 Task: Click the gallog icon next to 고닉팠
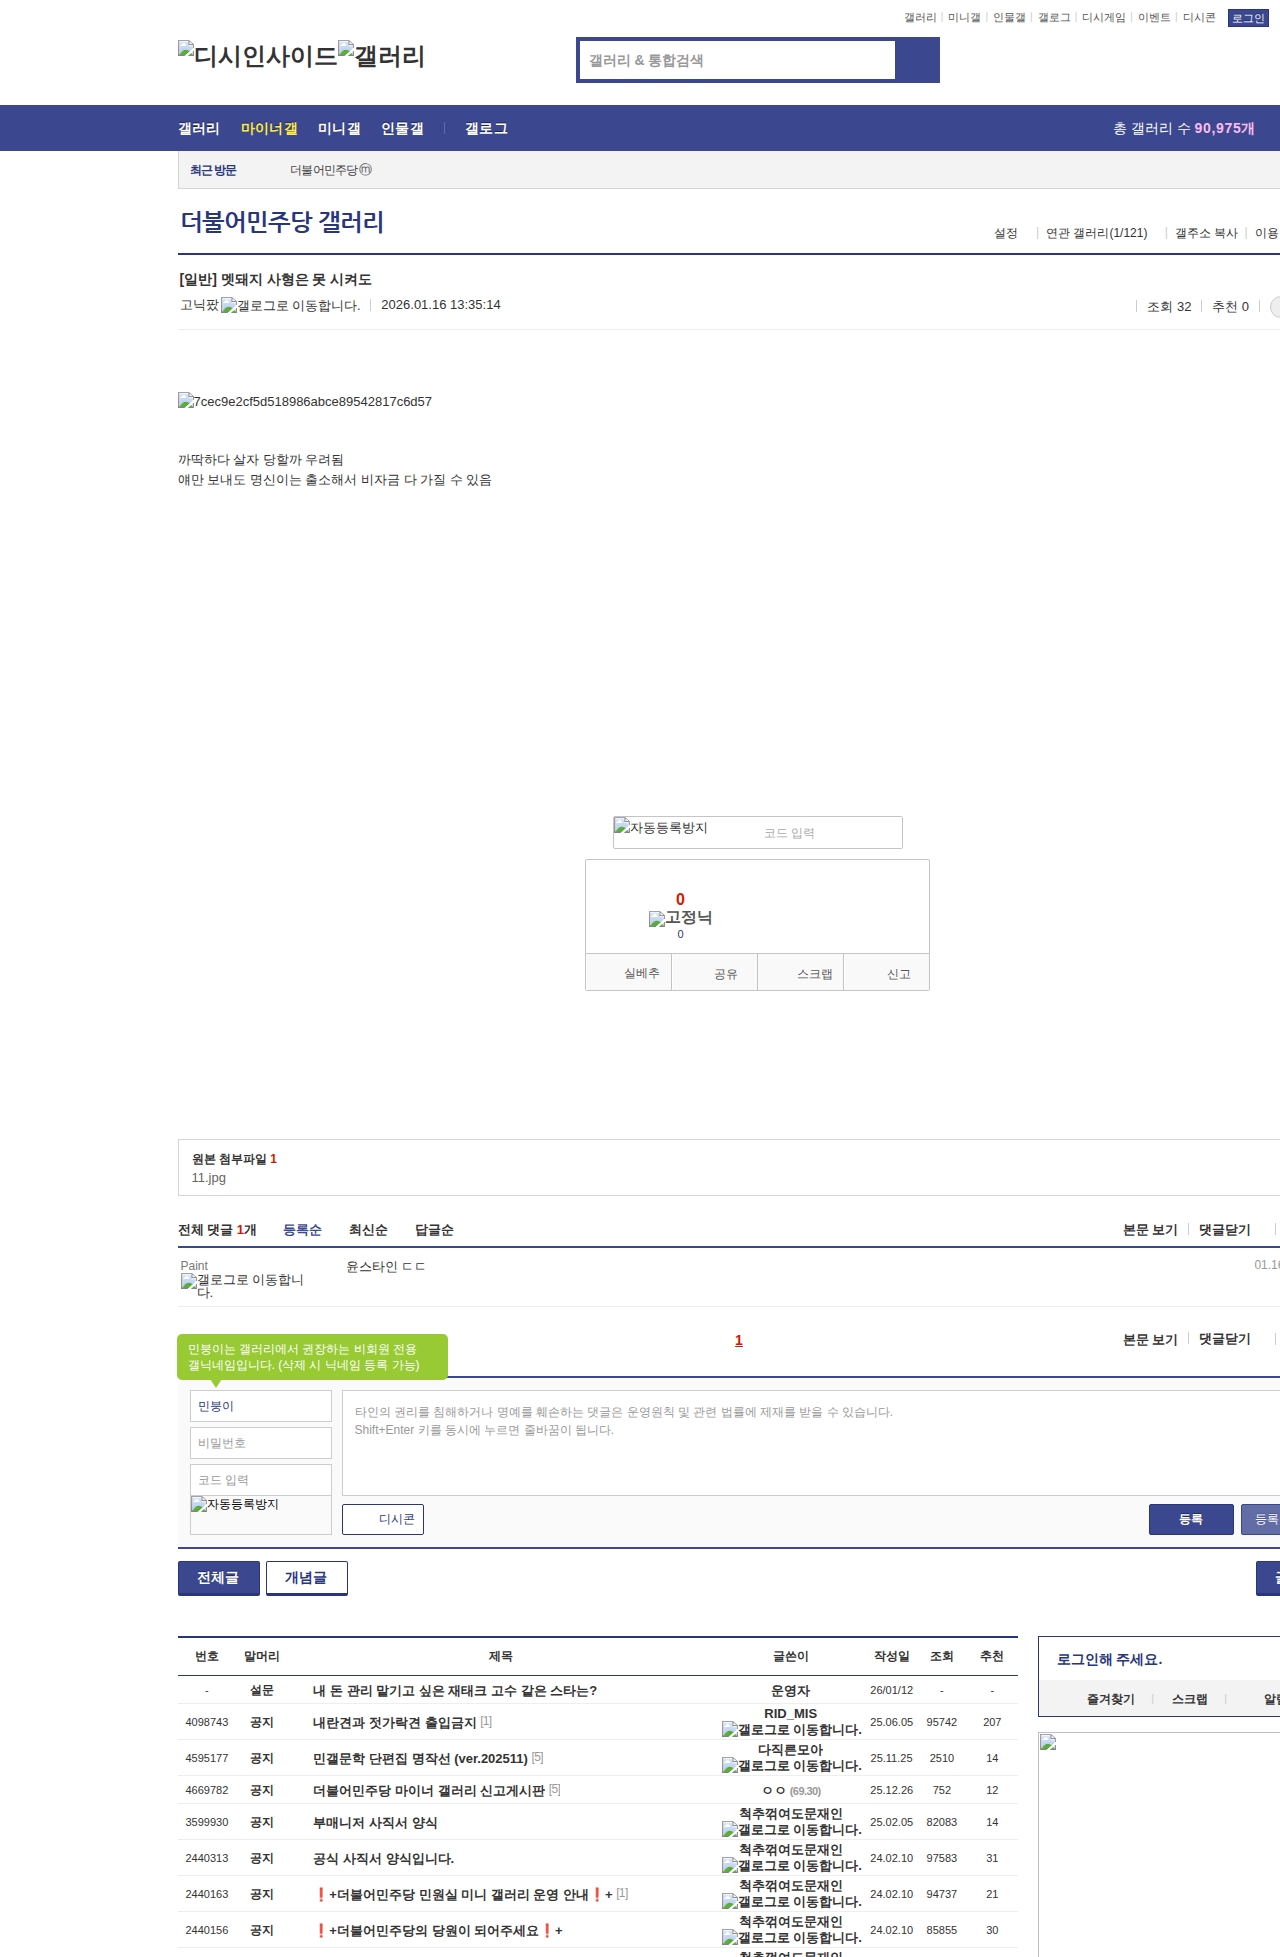(x=290, y=306)
